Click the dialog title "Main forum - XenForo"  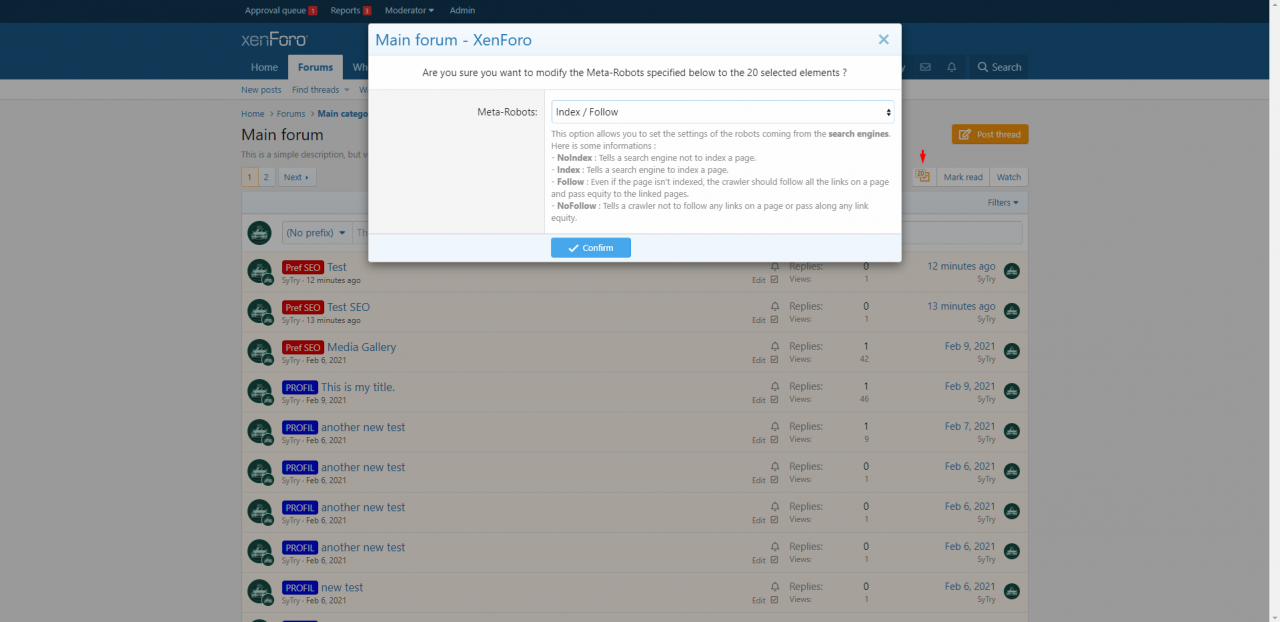[453, 40]
